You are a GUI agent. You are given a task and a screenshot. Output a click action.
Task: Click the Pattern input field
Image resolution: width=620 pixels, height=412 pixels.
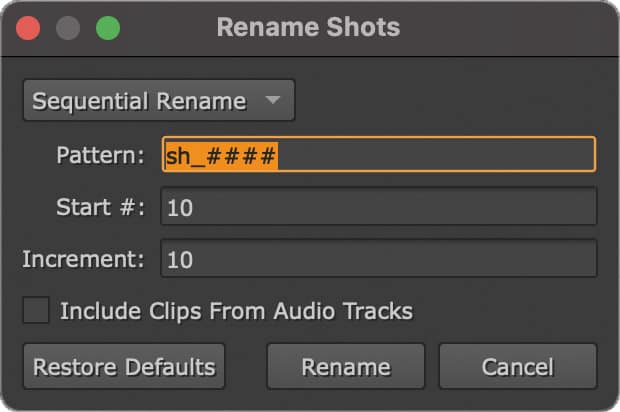click(x=379, y=154)
